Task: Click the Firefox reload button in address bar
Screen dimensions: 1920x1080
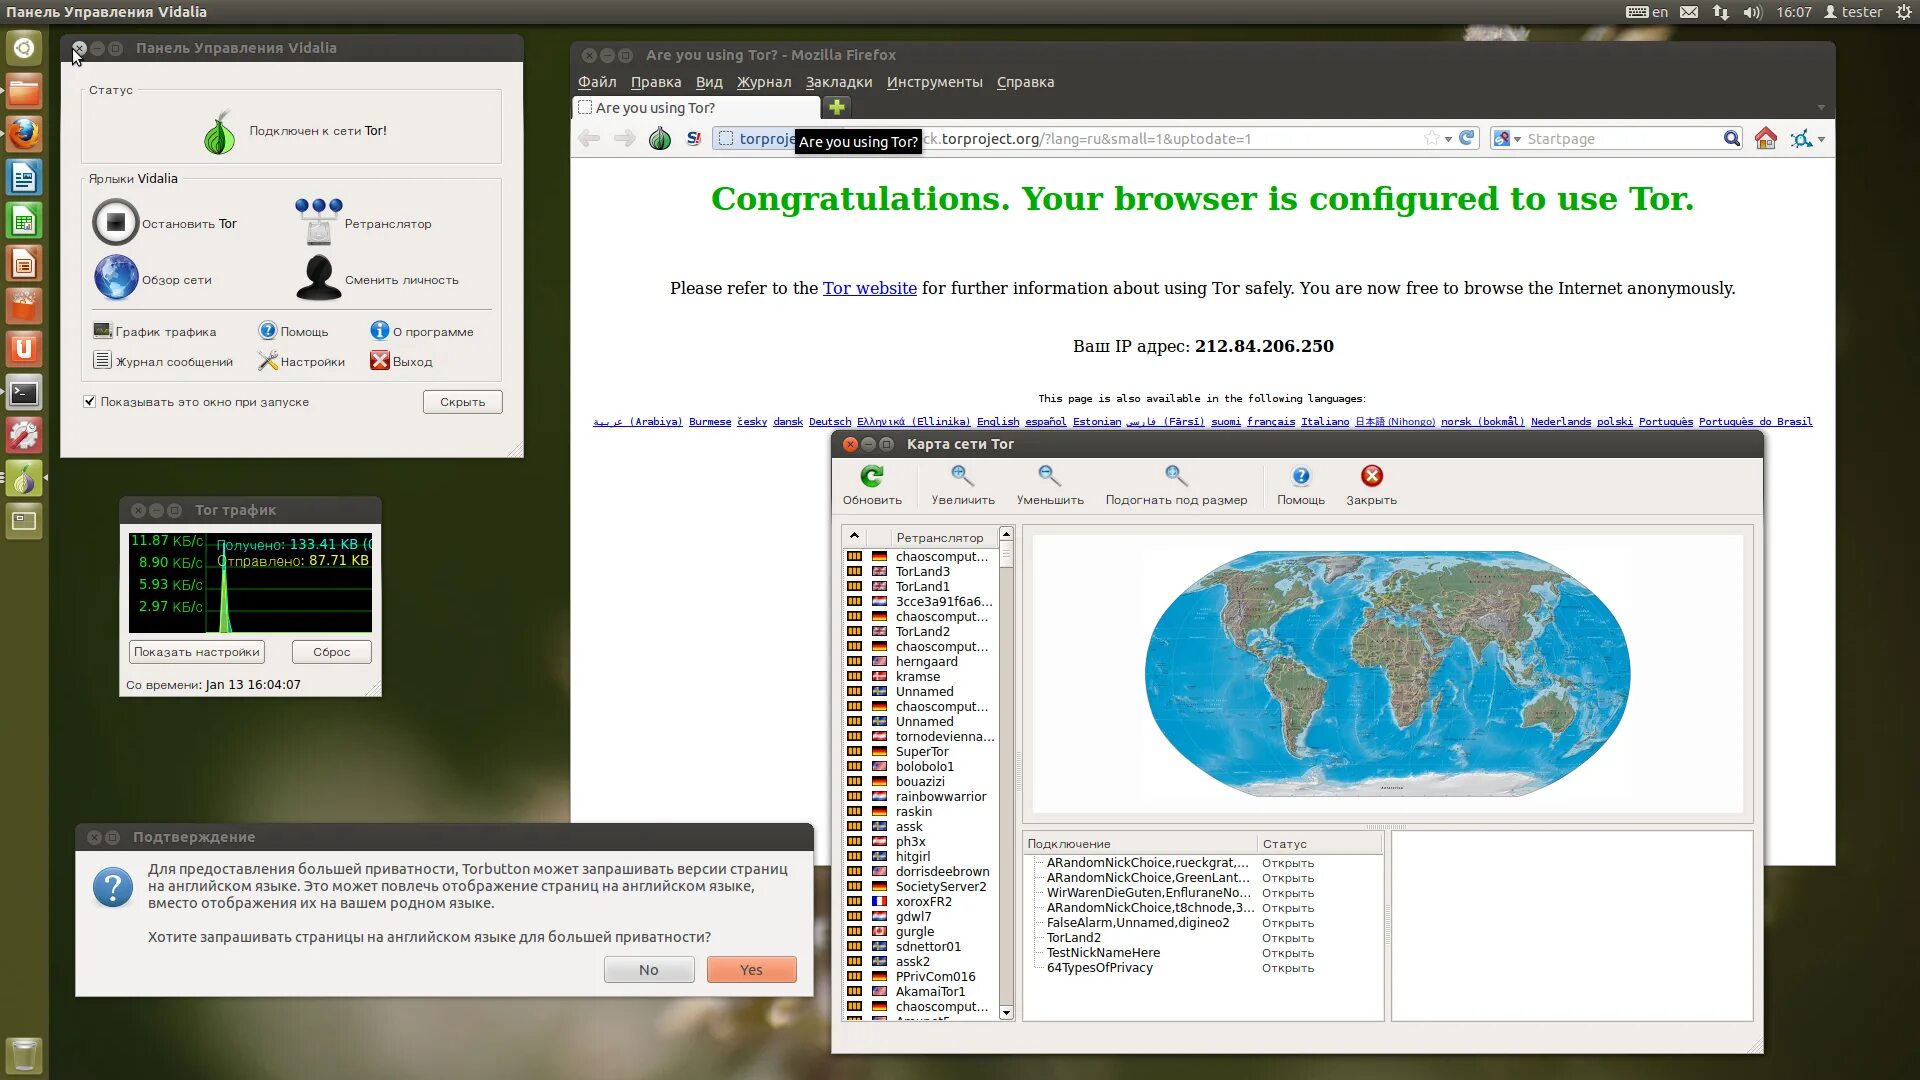Action: tap(1466, 139)
